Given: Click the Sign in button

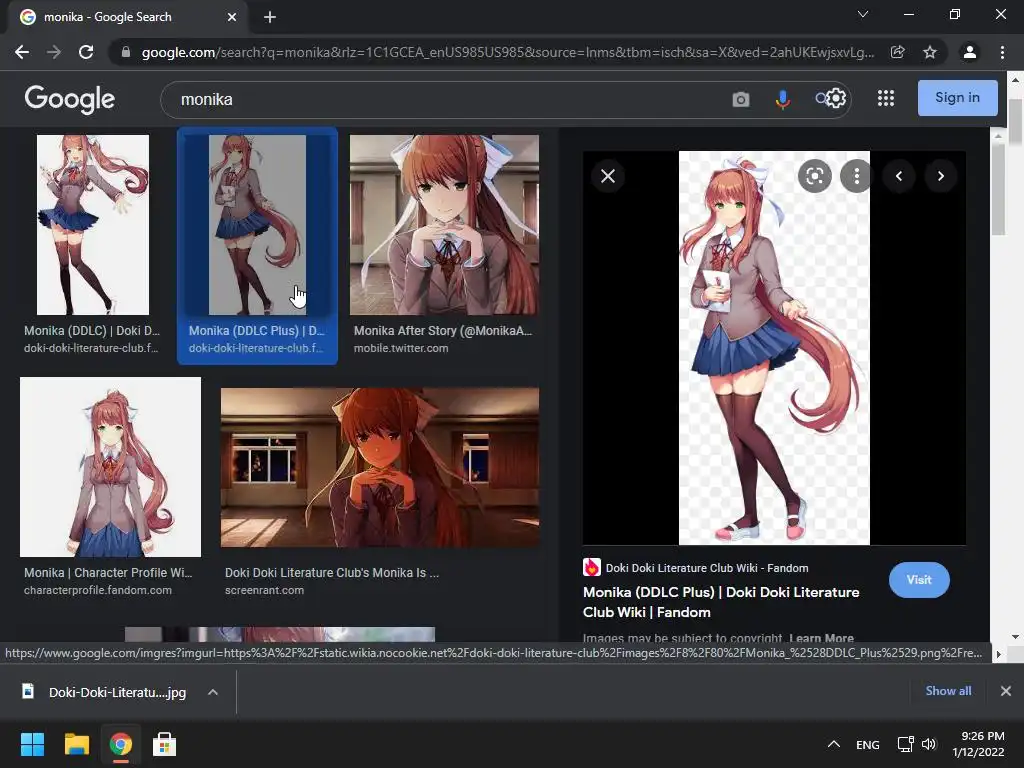Looking at the screenshot, I should (x=957, y=98).
